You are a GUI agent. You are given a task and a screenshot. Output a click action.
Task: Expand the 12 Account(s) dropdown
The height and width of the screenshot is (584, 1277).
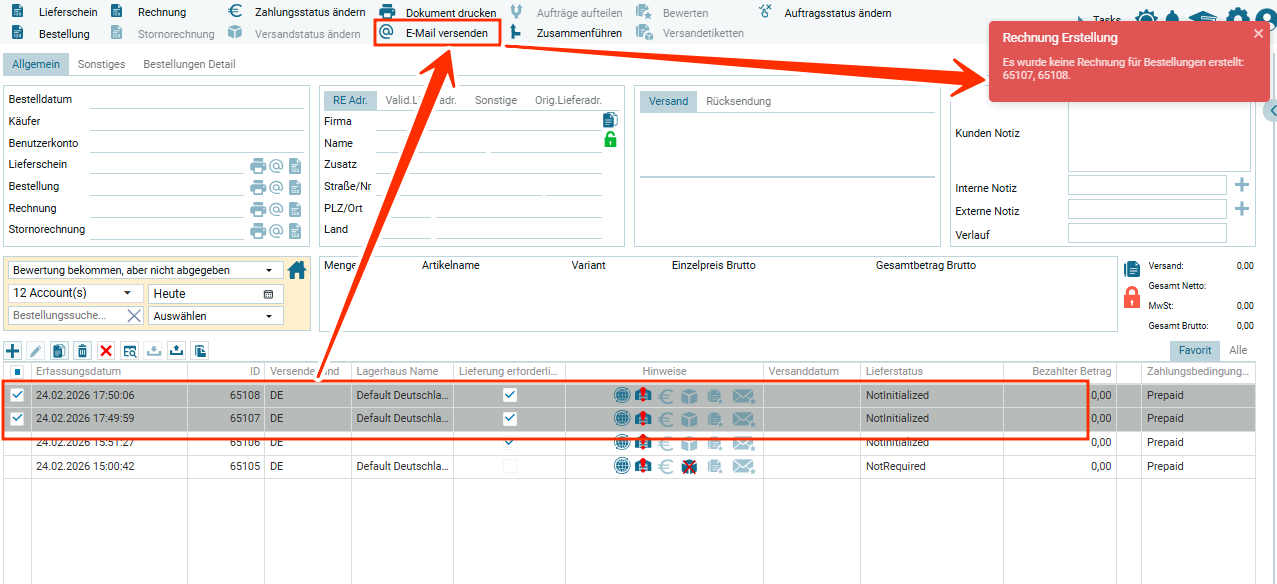coord(76,293)
